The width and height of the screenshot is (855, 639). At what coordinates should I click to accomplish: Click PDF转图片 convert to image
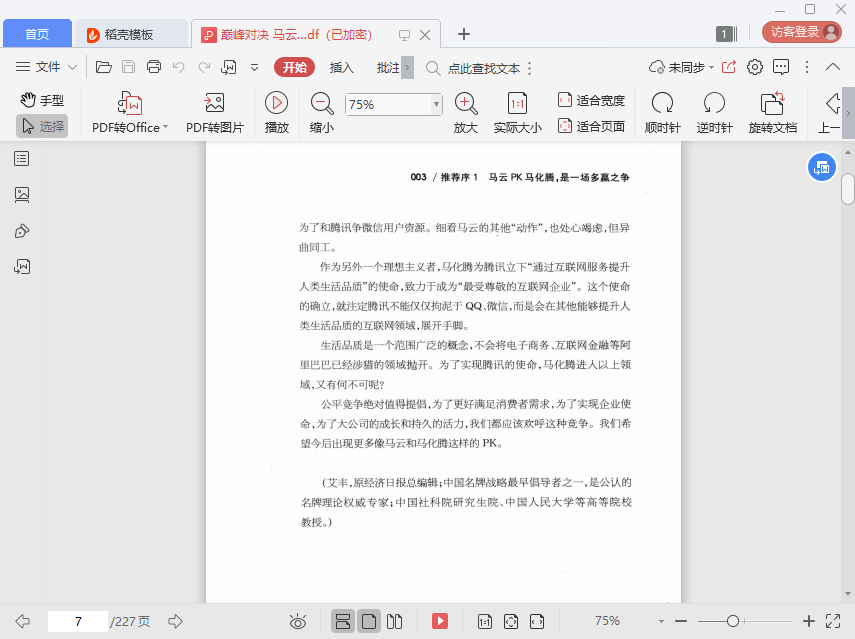215,113
